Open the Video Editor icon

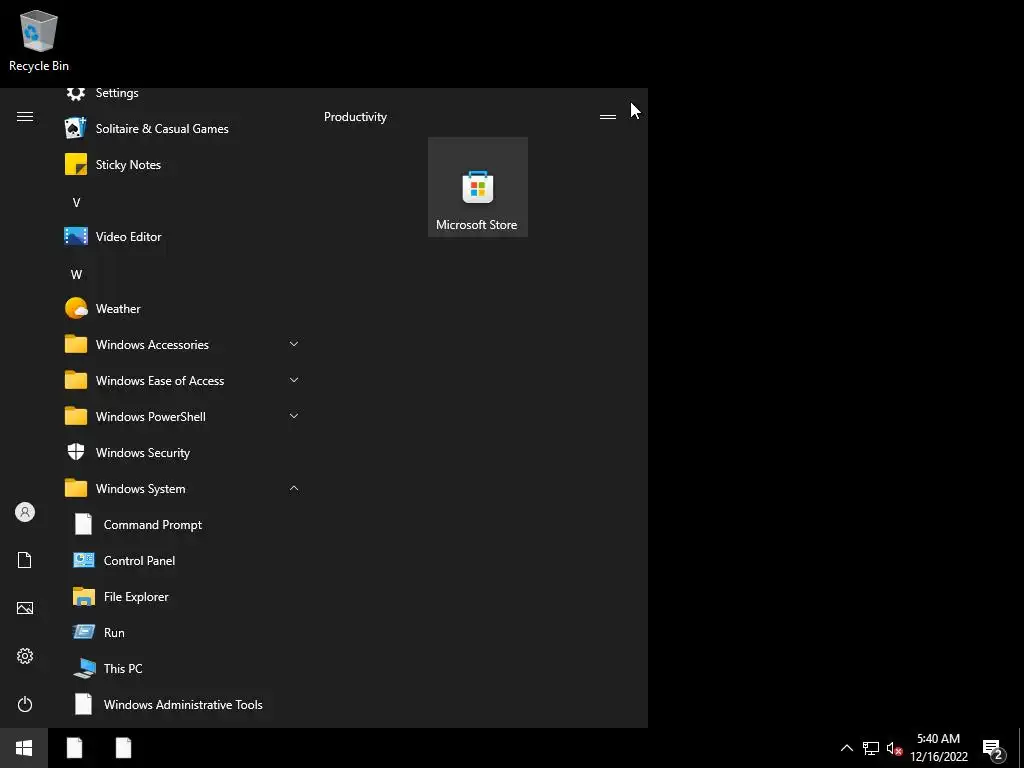(76, 236)
